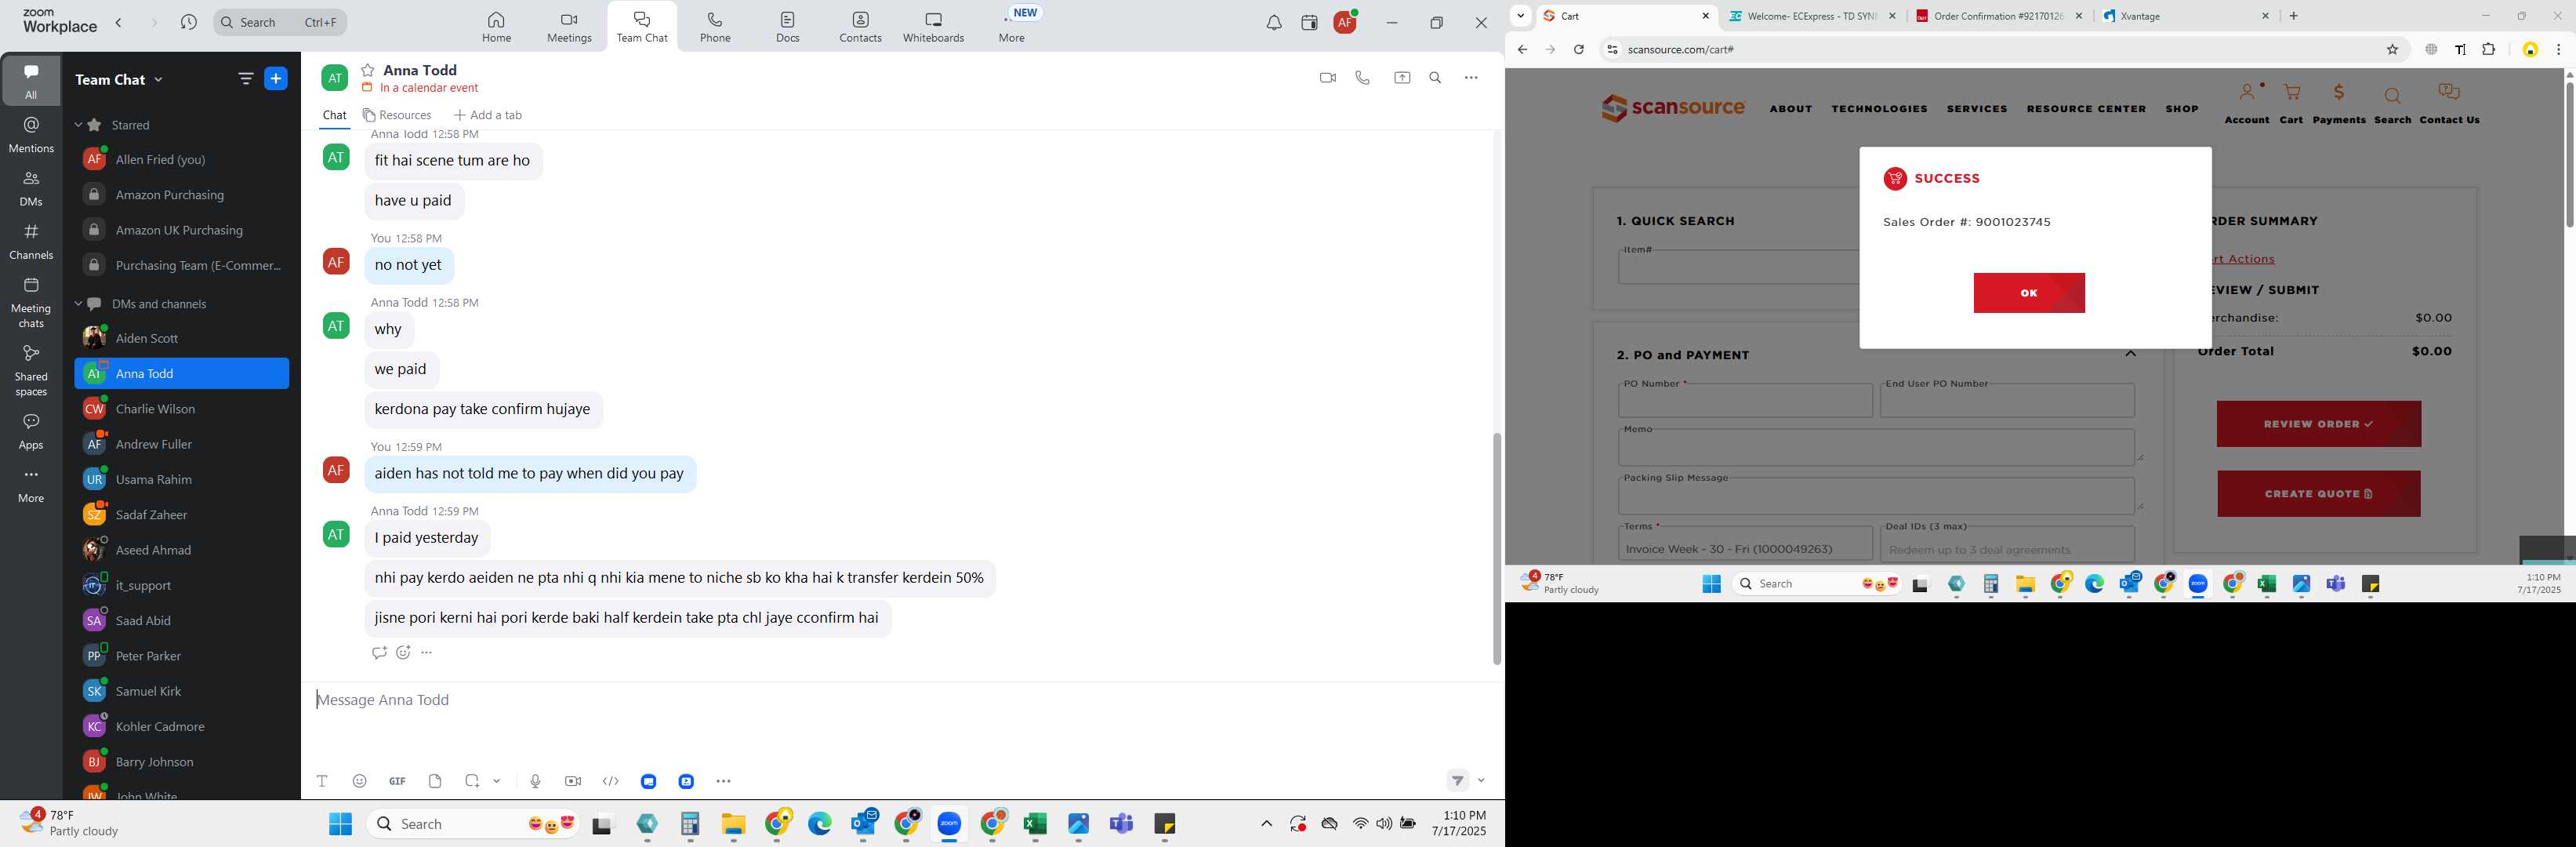Collapse the PO and PAYMENT section

click(2131, 354)
